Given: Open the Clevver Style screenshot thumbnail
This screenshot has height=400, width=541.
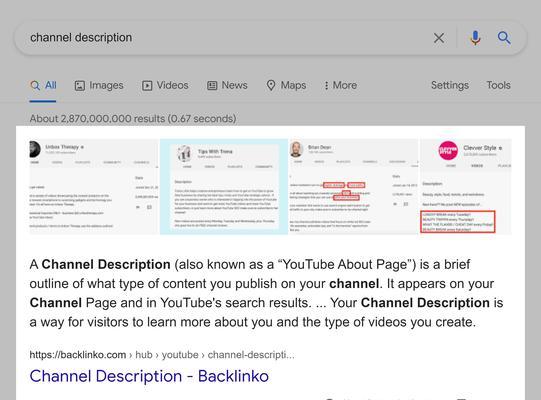Looking at the screenshot, I should pyautogui.click(x=465, y=187).
